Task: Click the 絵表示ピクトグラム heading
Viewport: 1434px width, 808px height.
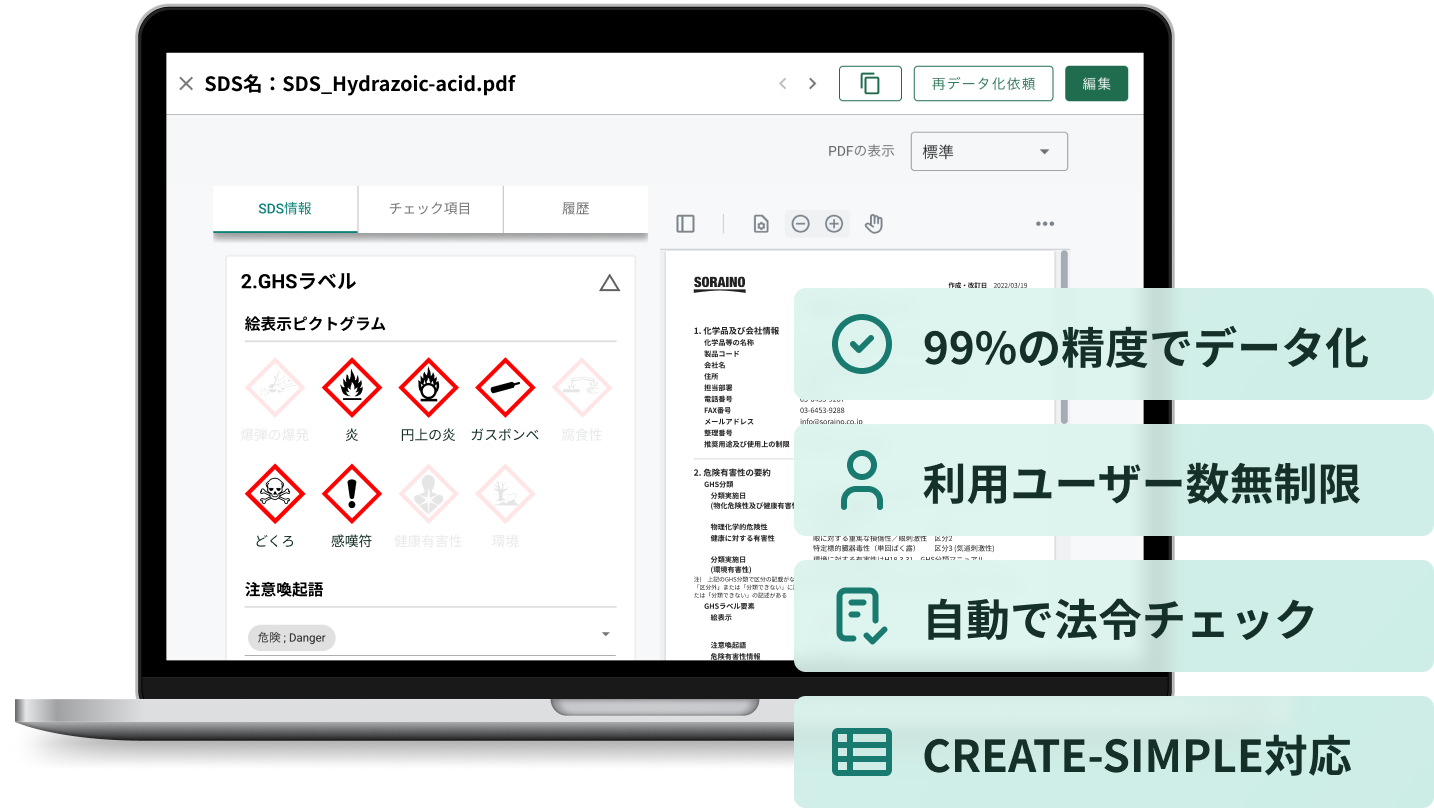Action: 315,323
